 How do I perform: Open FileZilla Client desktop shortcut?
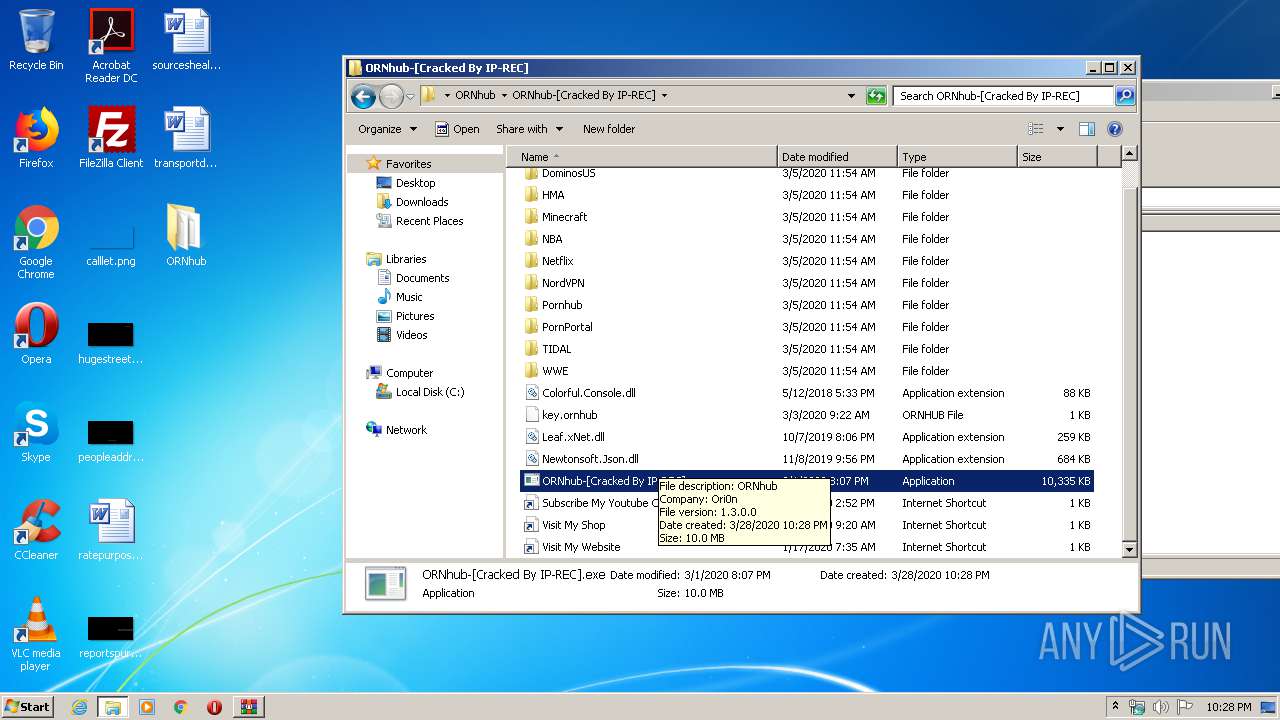click(x=111, y=138)
